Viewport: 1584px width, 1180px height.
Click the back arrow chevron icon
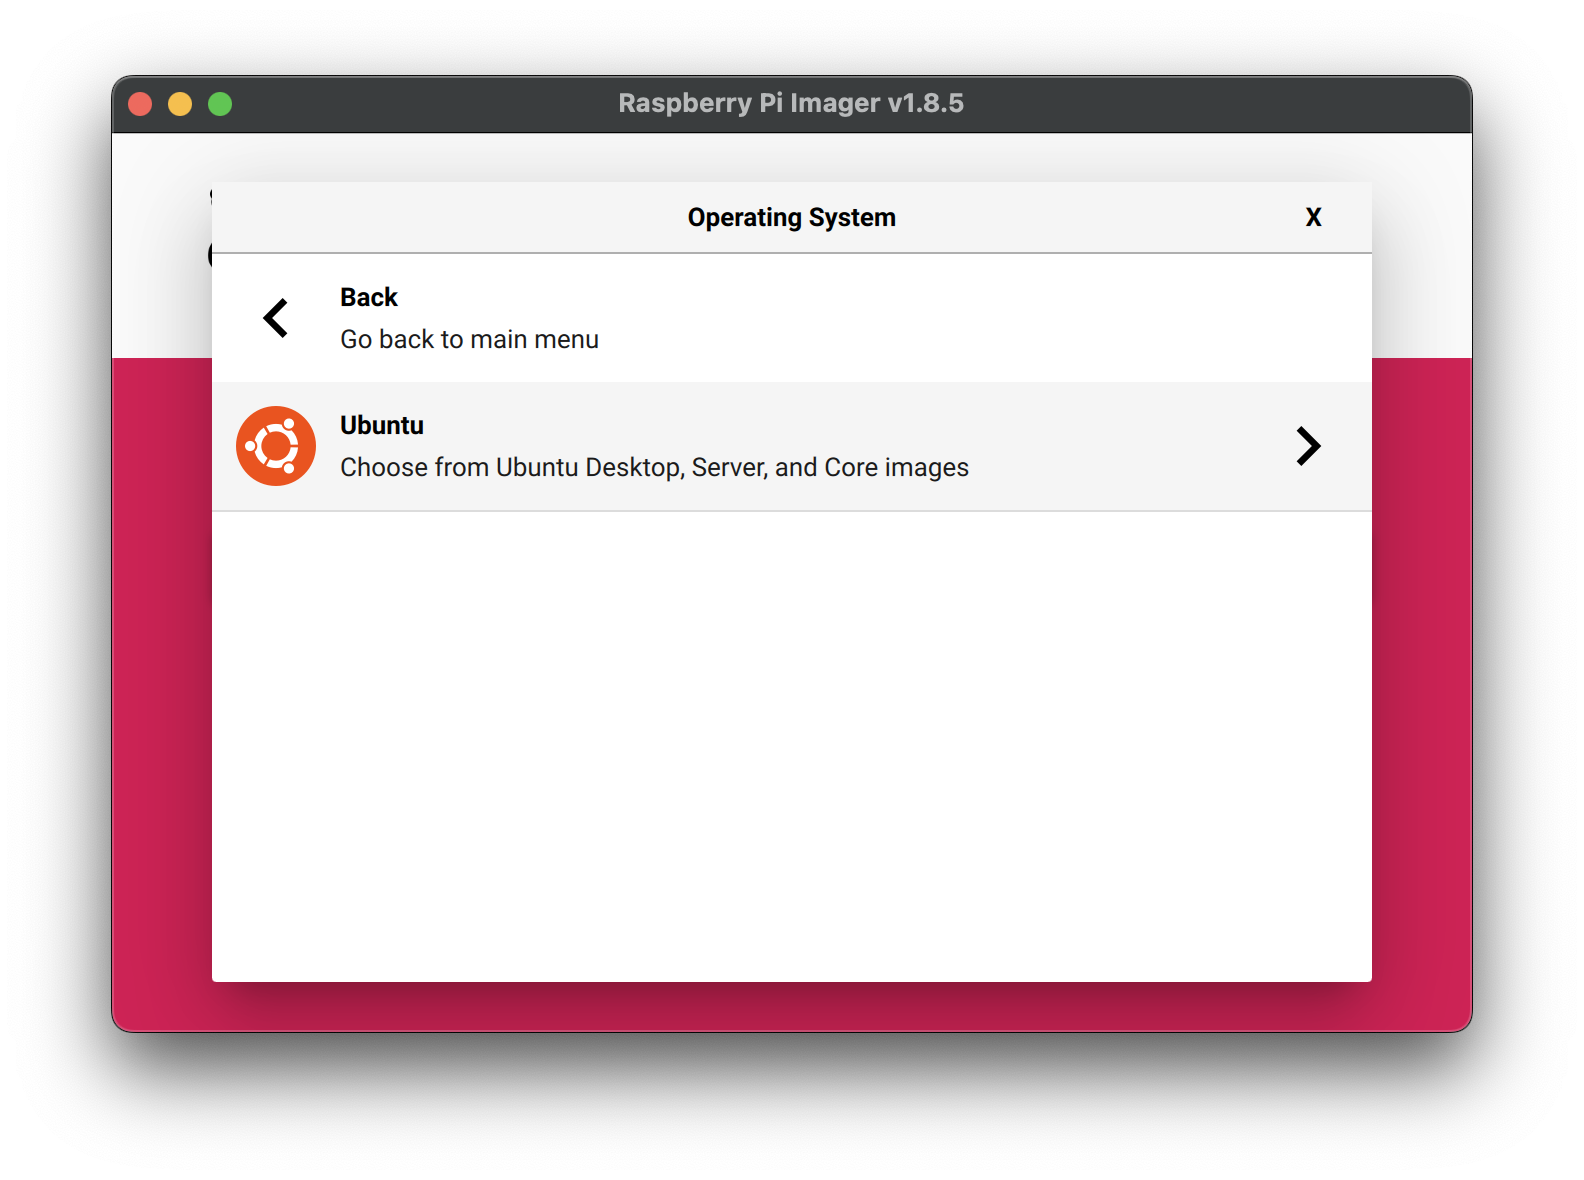[276, 318]
